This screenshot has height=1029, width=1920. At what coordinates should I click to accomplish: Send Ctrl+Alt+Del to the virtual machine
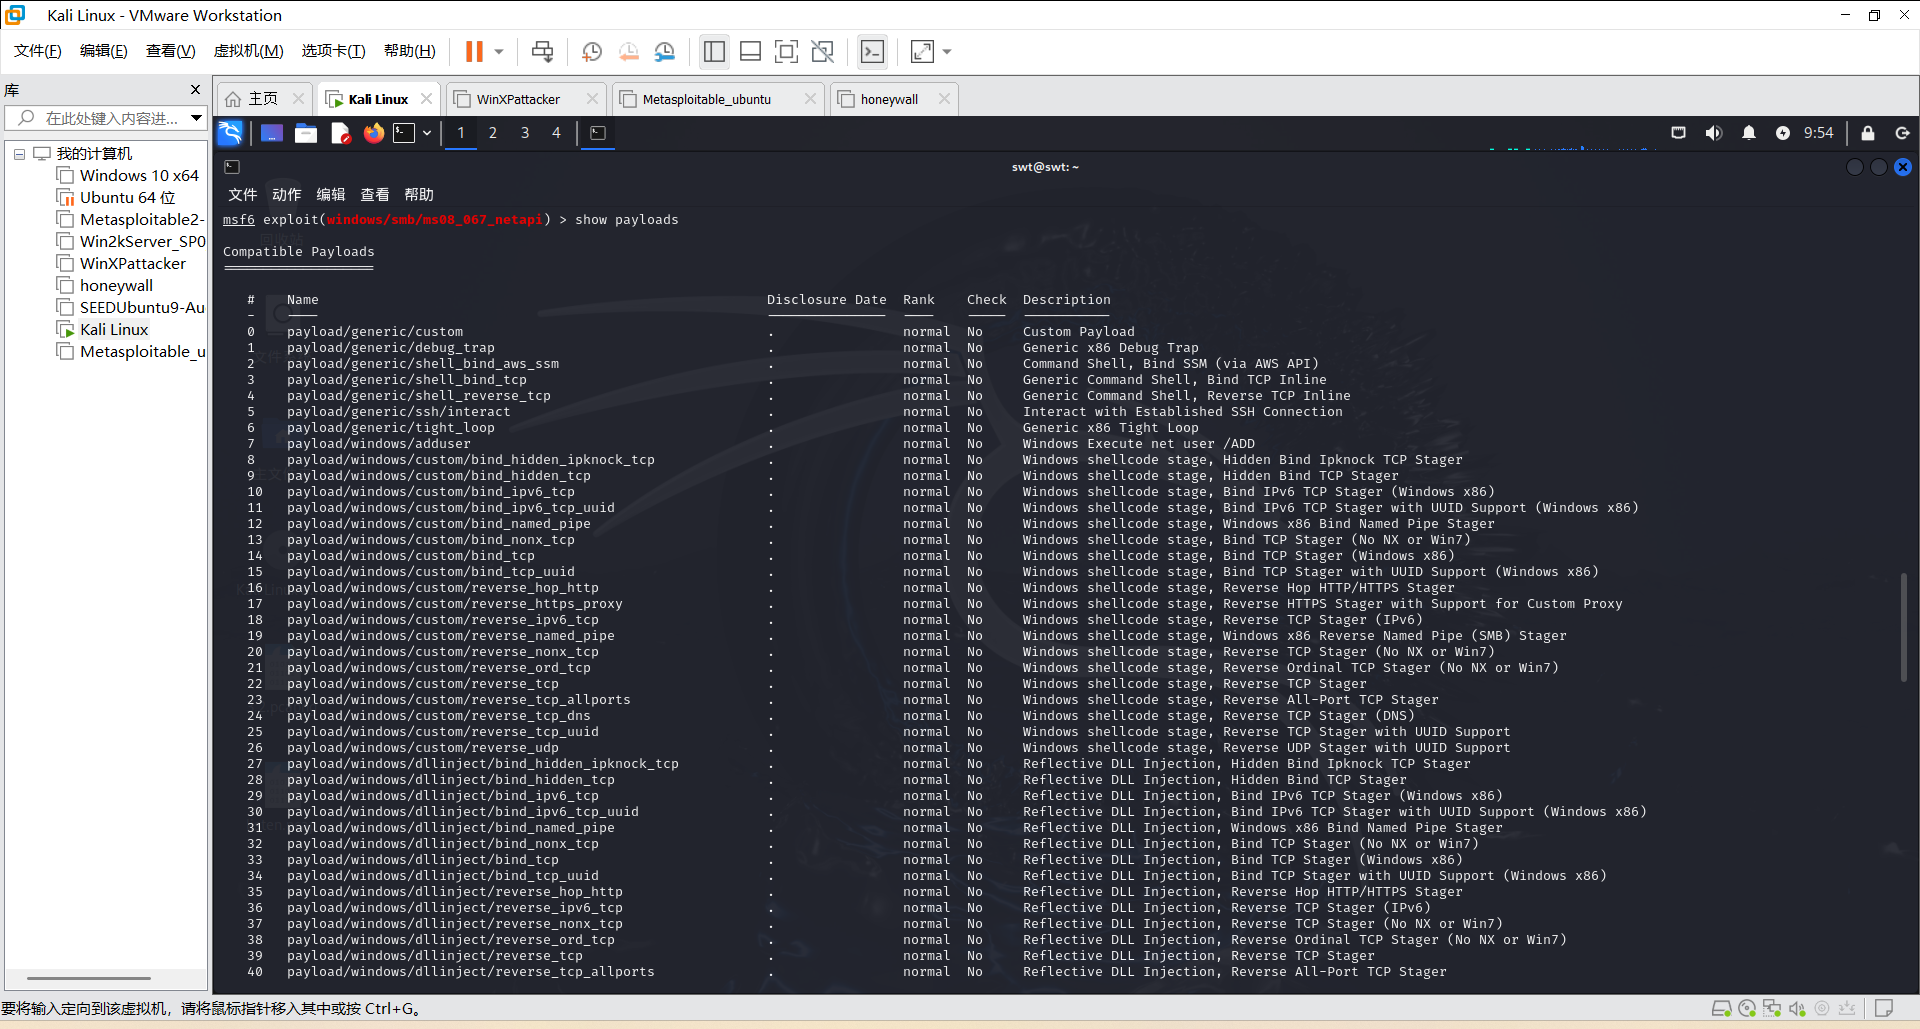pos(542,51)
